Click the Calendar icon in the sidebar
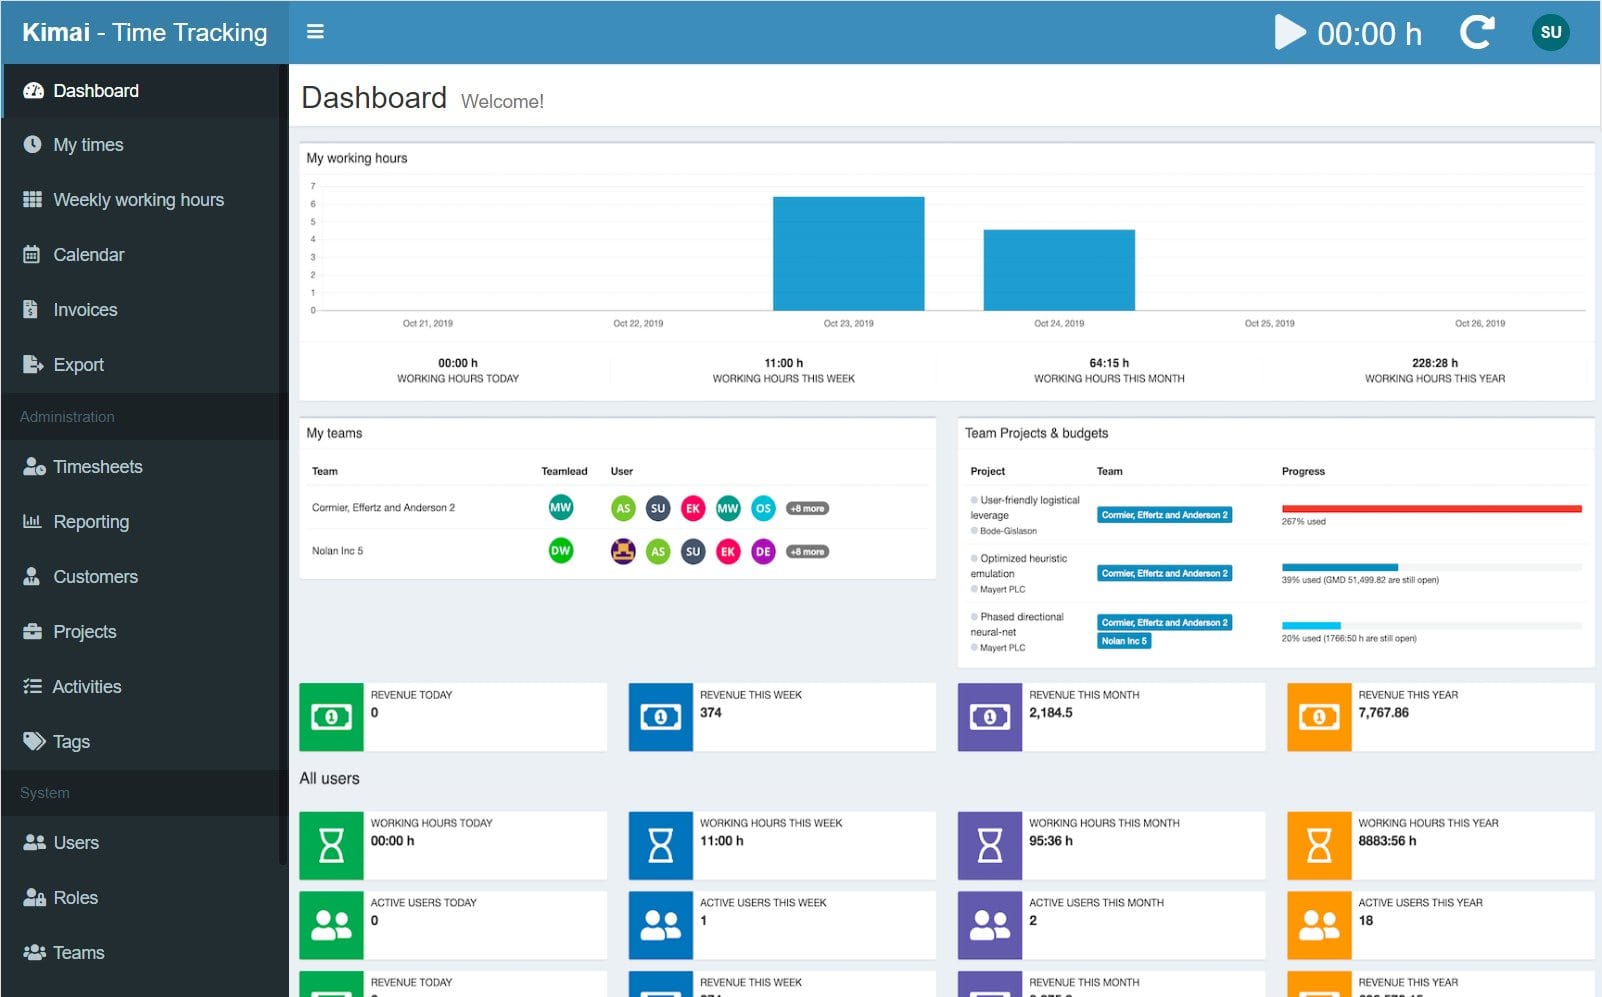The width and height of the screenshot is (1602, 997). [x=31, y=254]
